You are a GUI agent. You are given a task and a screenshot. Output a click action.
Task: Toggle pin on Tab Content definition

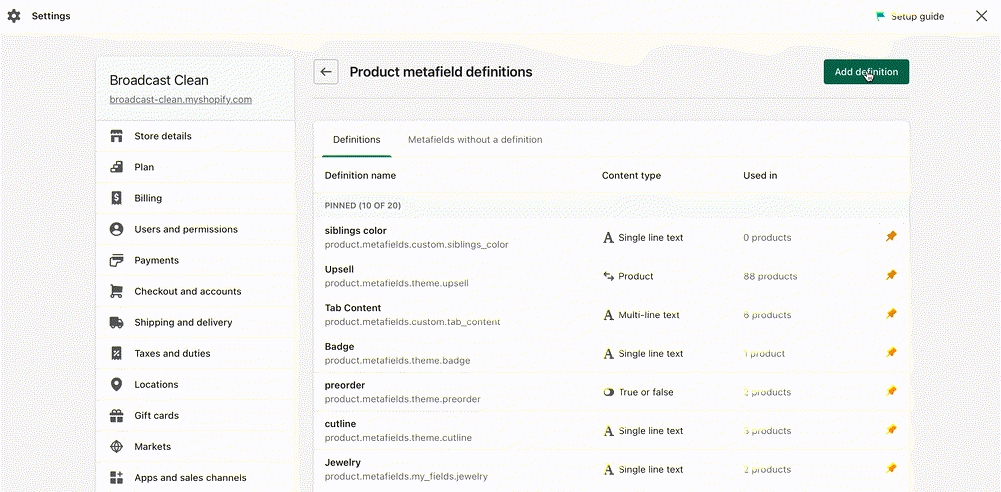(891, 314)
